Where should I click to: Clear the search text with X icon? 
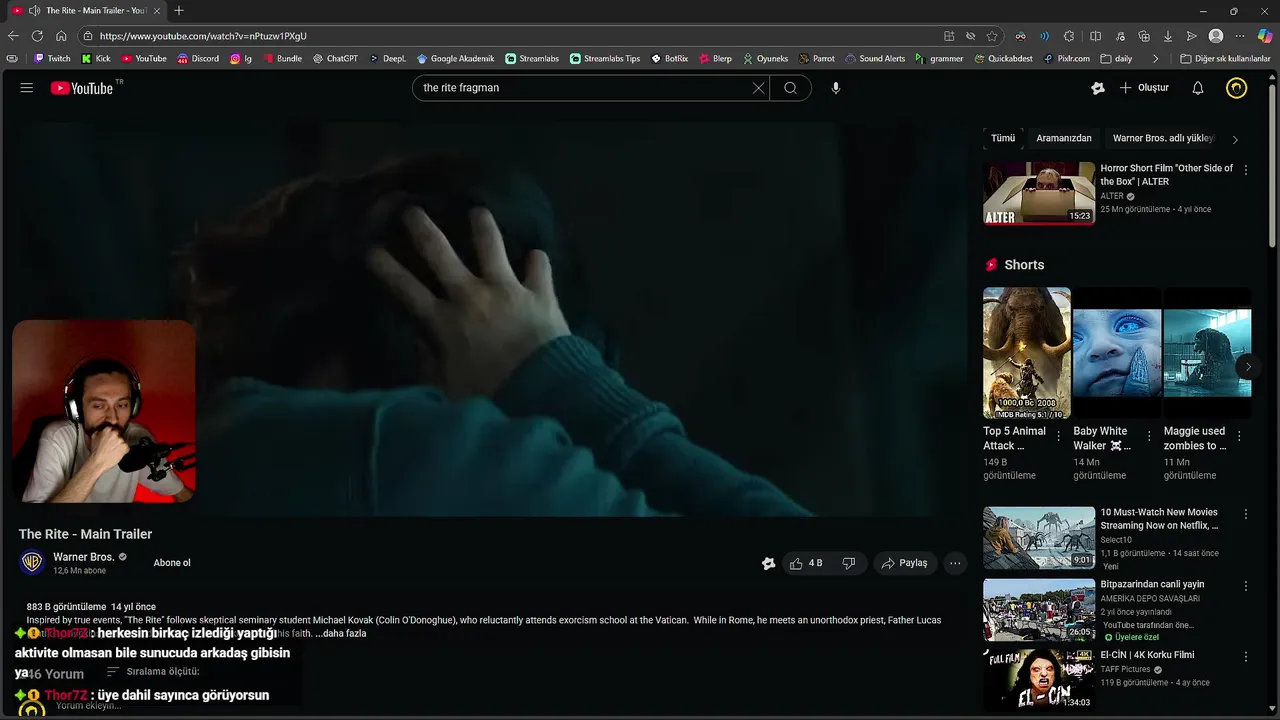pos(758,88)
